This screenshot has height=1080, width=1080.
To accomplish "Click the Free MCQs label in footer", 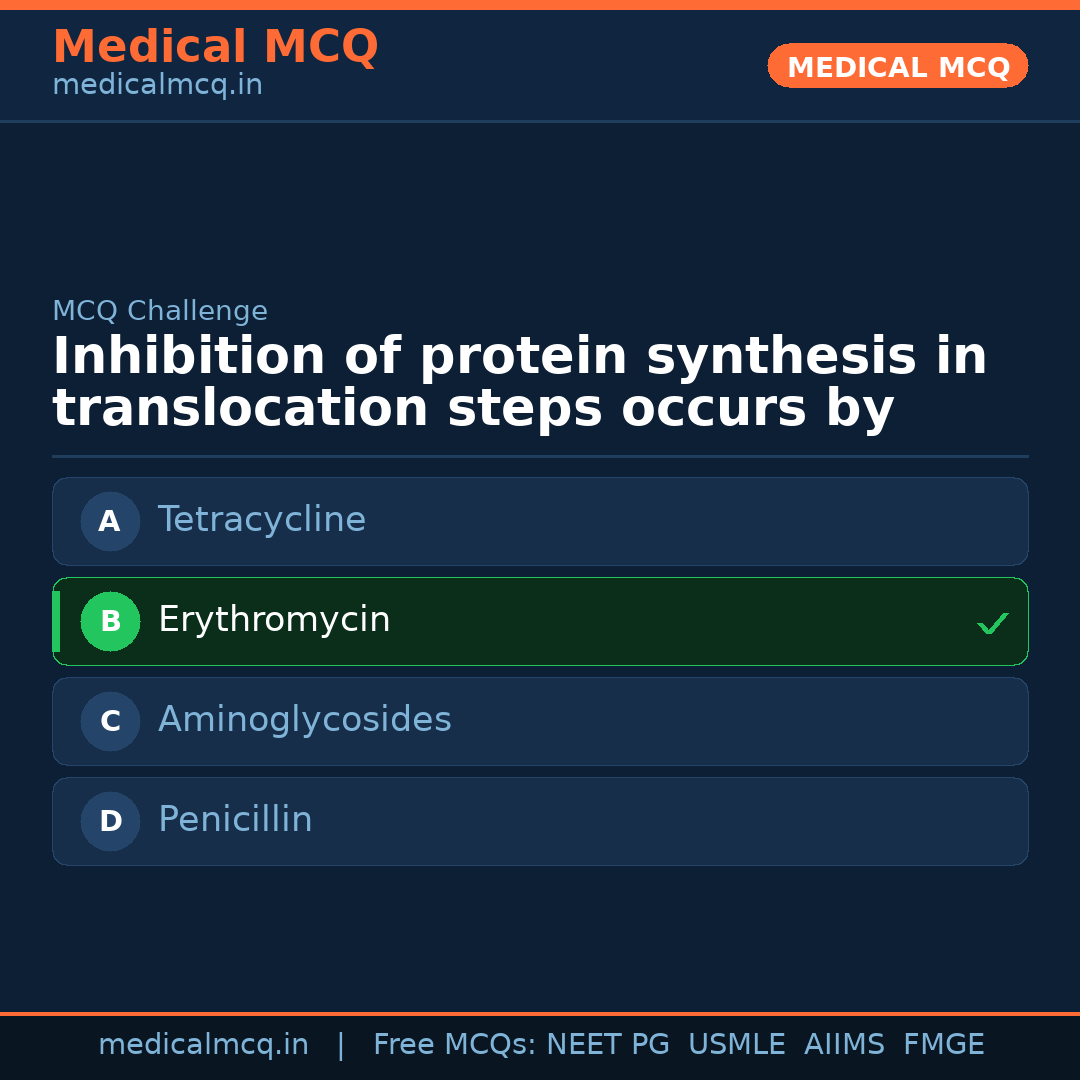I will (x=454, y=1045).
